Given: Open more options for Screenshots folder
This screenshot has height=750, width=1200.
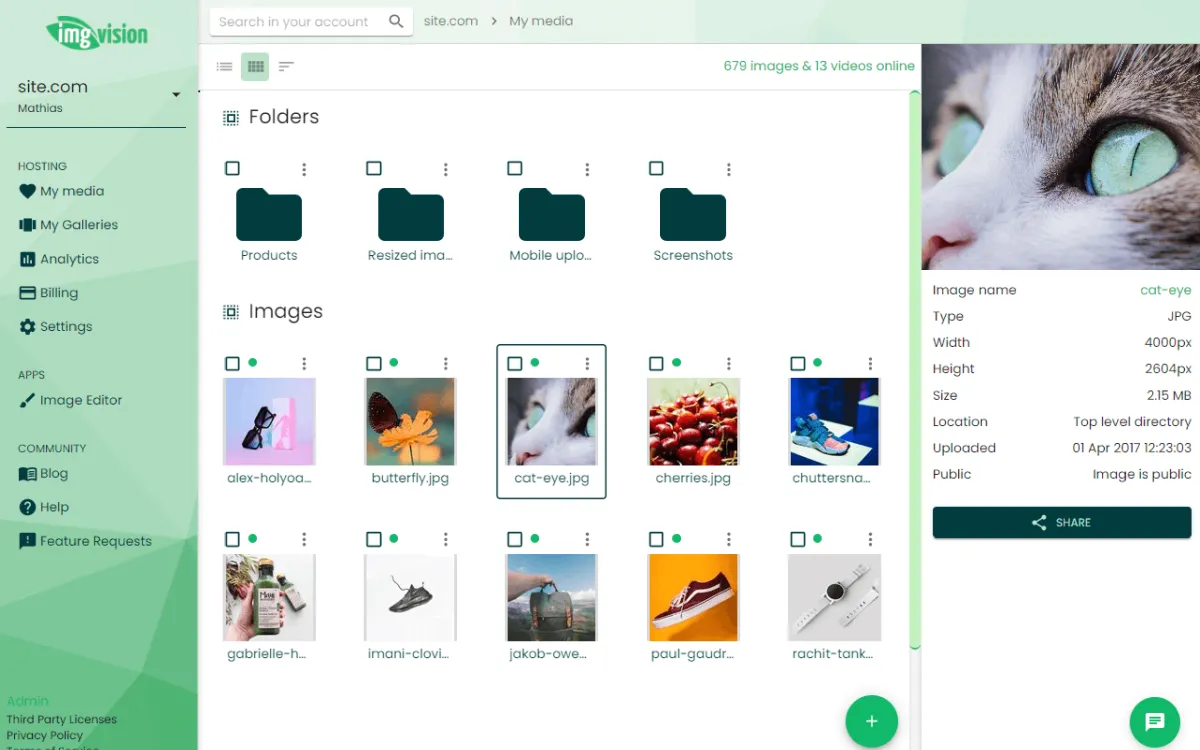Looking at the screenshot, I should click(x=729, y=169).
